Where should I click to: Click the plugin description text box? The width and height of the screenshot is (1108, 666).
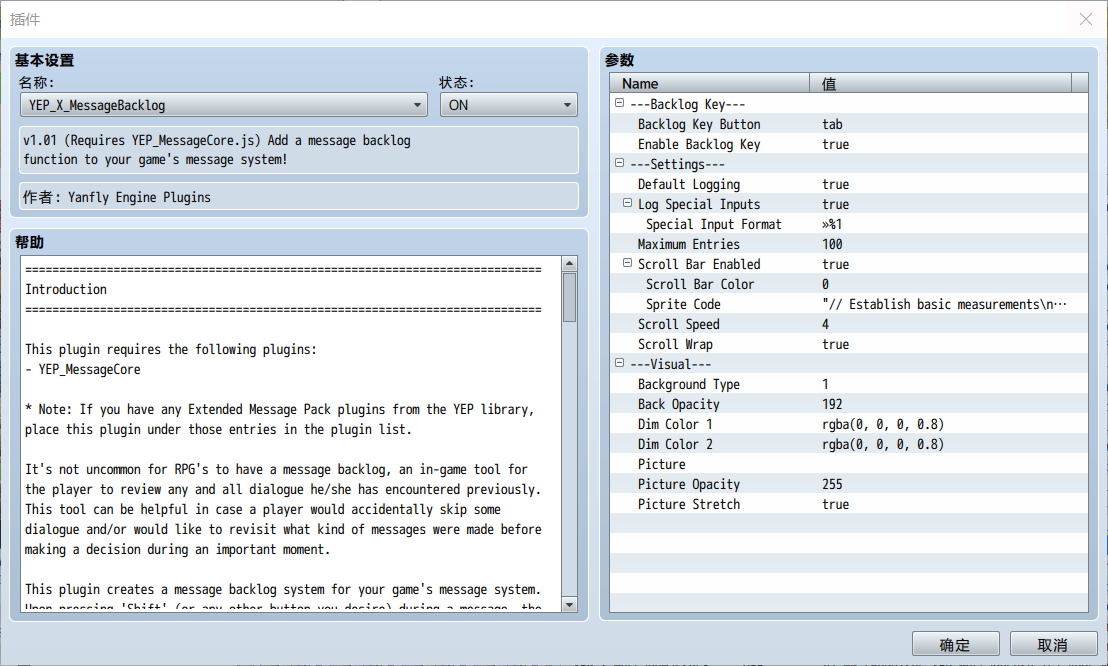(299, 150)
